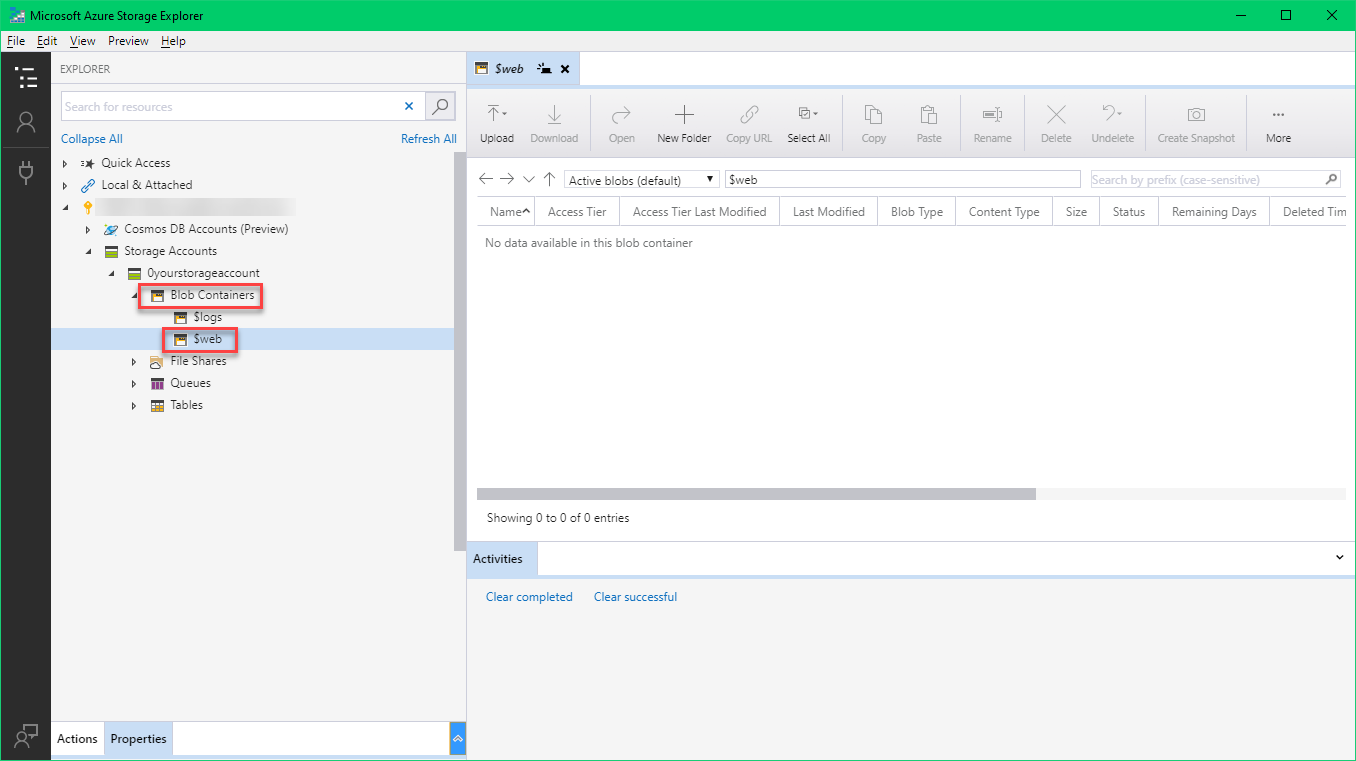This screenshot has width=1356, height=761.
Task: Go forward with the right arrow
Action: click(507, 179)
